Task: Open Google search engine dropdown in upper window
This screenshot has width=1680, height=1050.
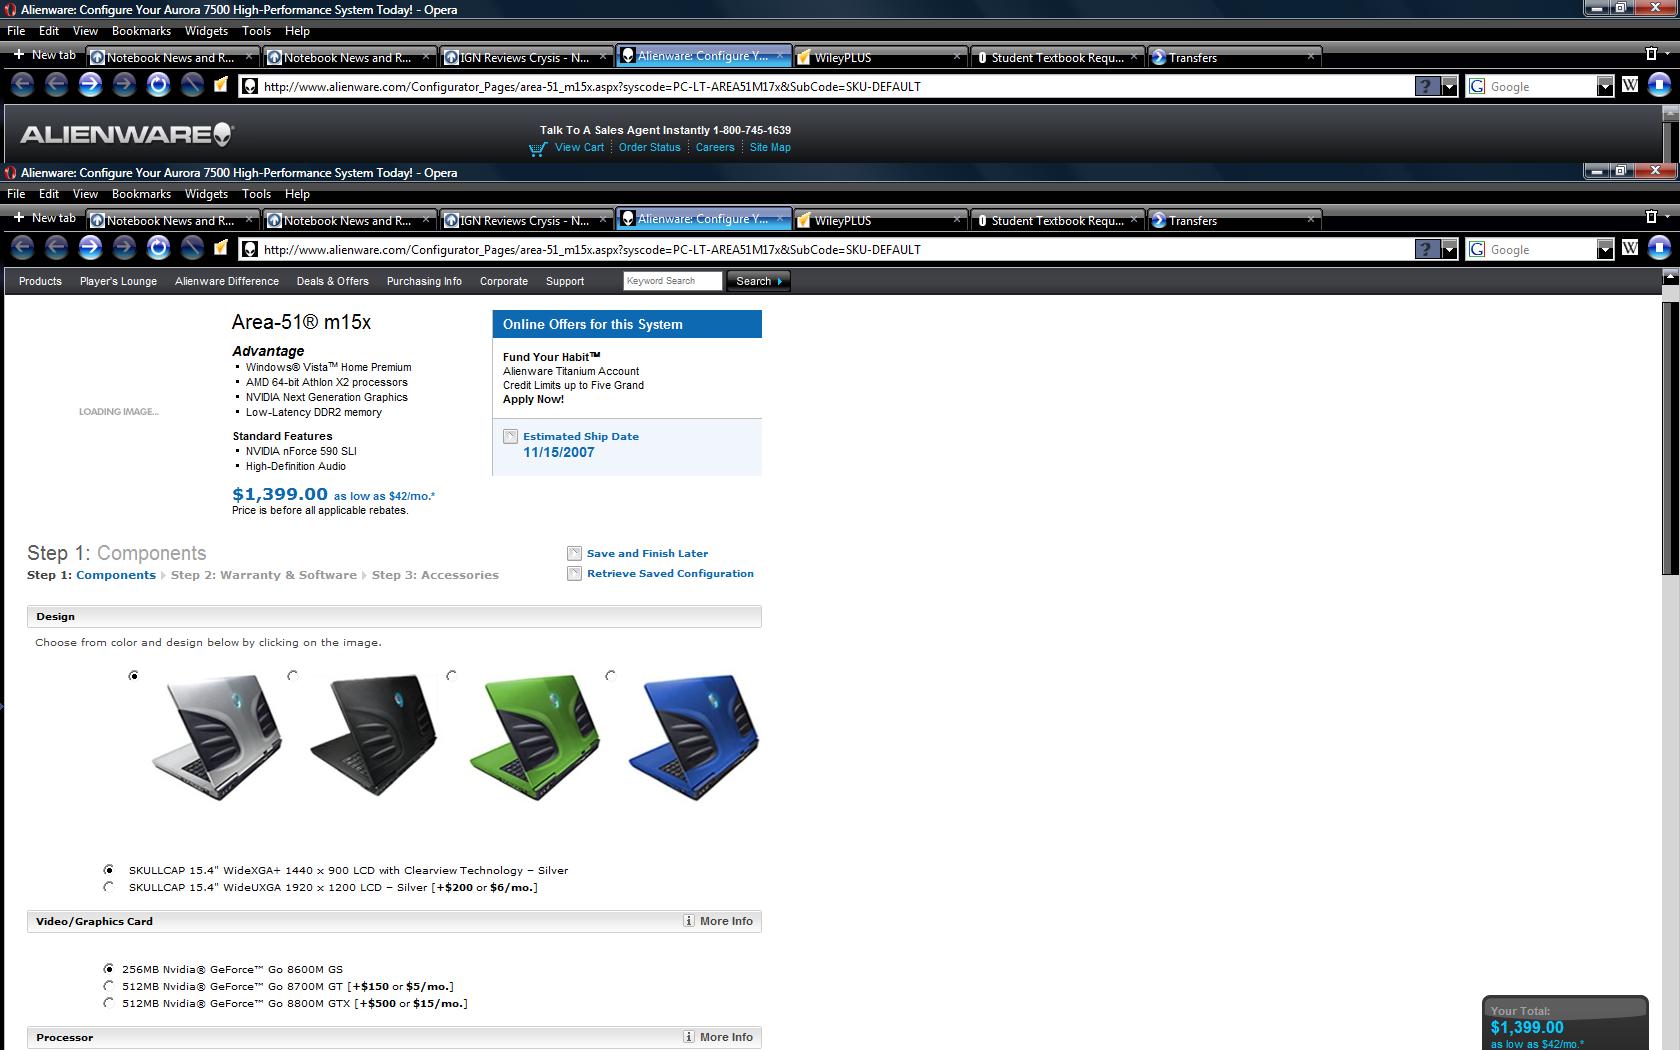Action: tap(1605, 86)
